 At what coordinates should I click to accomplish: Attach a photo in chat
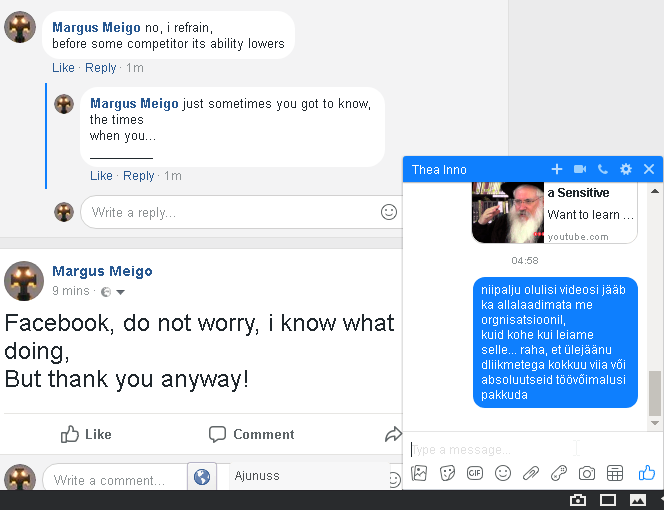pyautogui.click(x=419, y=473)
